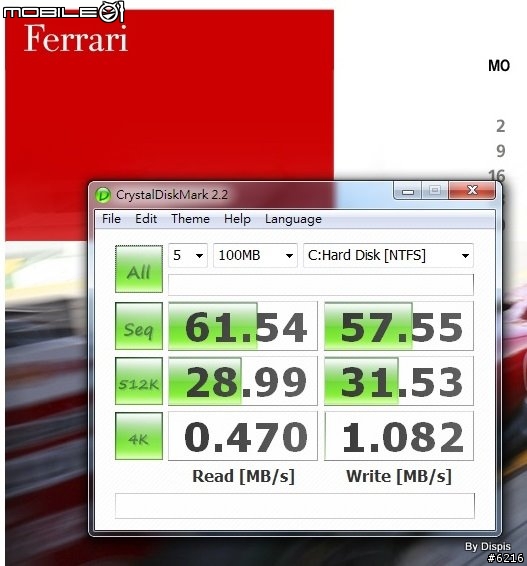This screenshot has height=566, width=527.
Task: Click calendar date 2 on desktop gadget
Action: point(500,126)
